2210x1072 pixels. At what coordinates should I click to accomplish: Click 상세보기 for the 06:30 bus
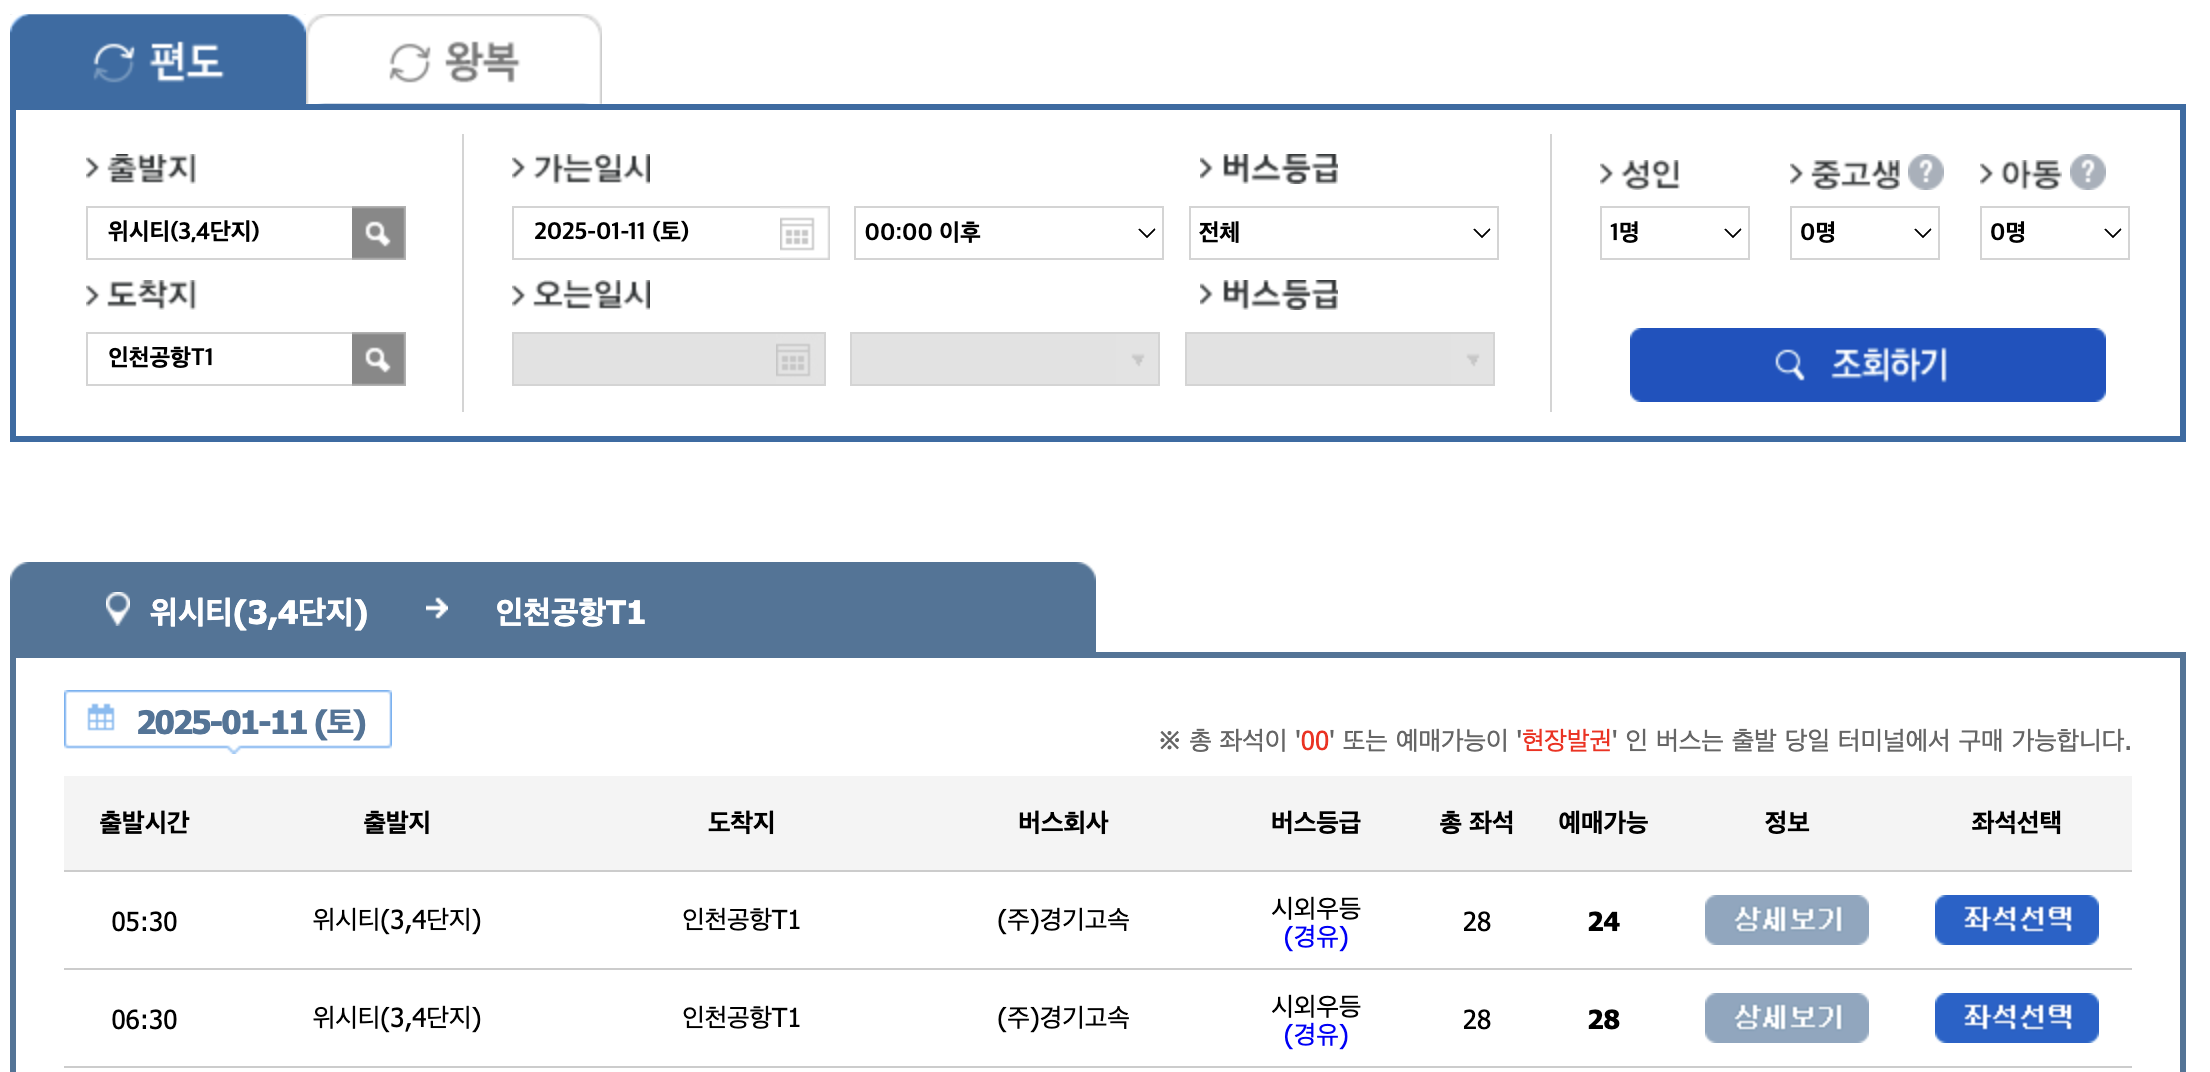[x=1786, y=1018]
